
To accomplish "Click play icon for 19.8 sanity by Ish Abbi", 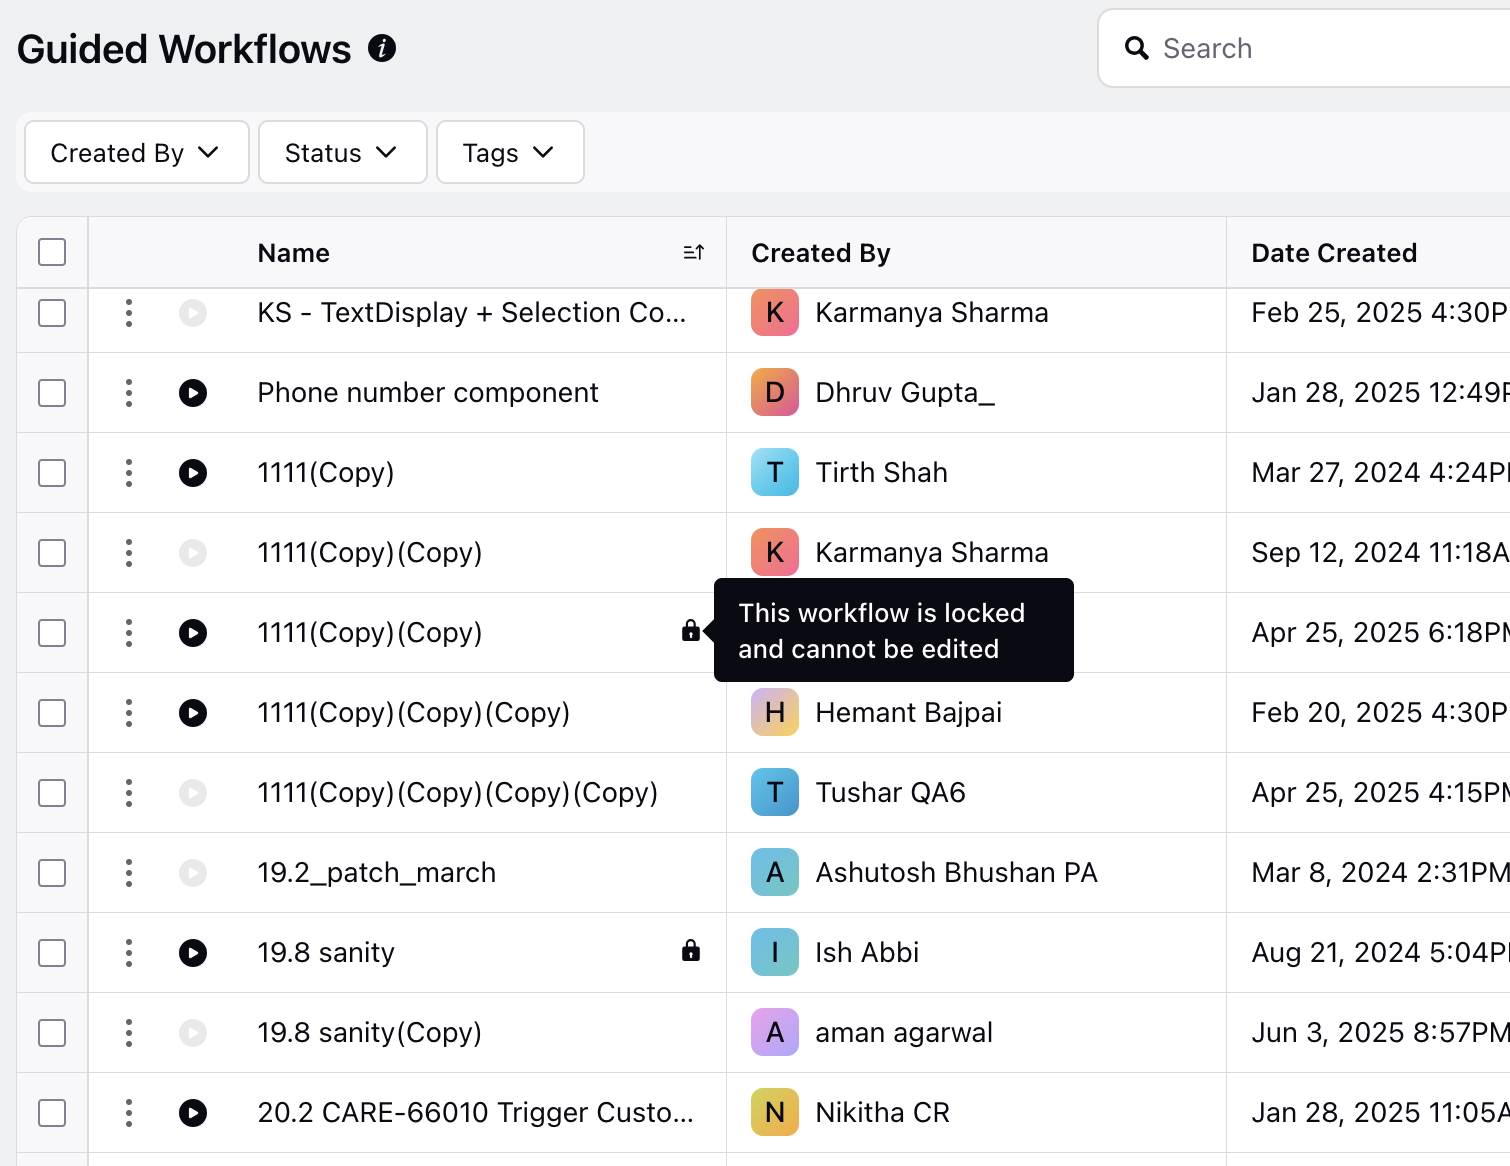I will pyautogui.click(x=193, y=953).
